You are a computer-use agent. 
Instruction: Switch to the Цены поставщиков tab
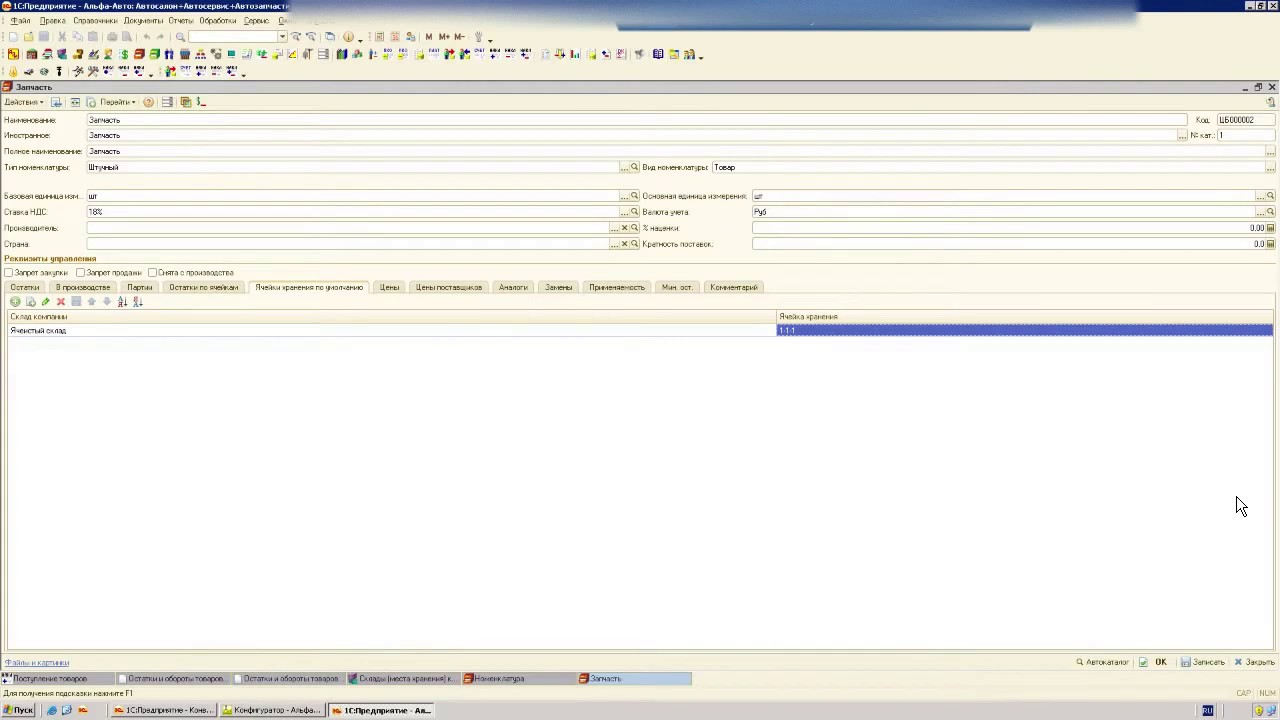pyautogui.click(x=449, y=288)
